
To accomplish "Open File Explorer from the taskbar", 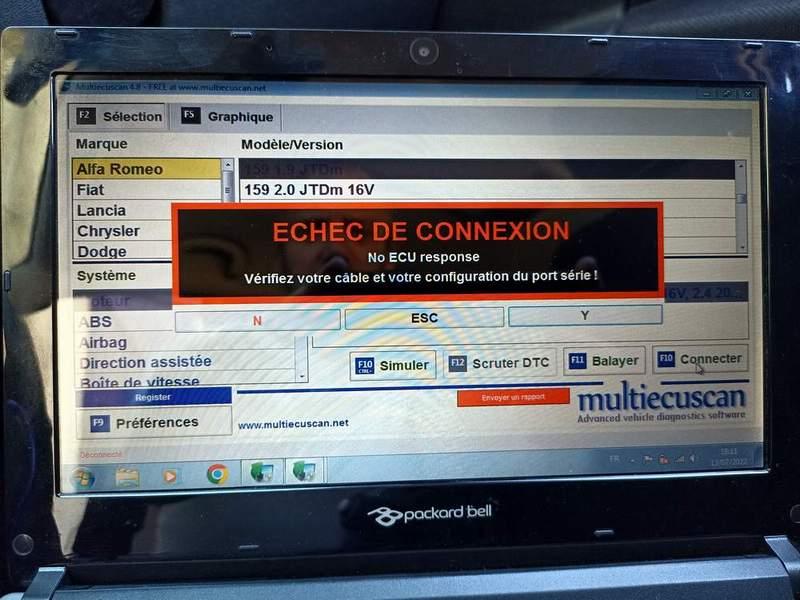I will [127, 476].
